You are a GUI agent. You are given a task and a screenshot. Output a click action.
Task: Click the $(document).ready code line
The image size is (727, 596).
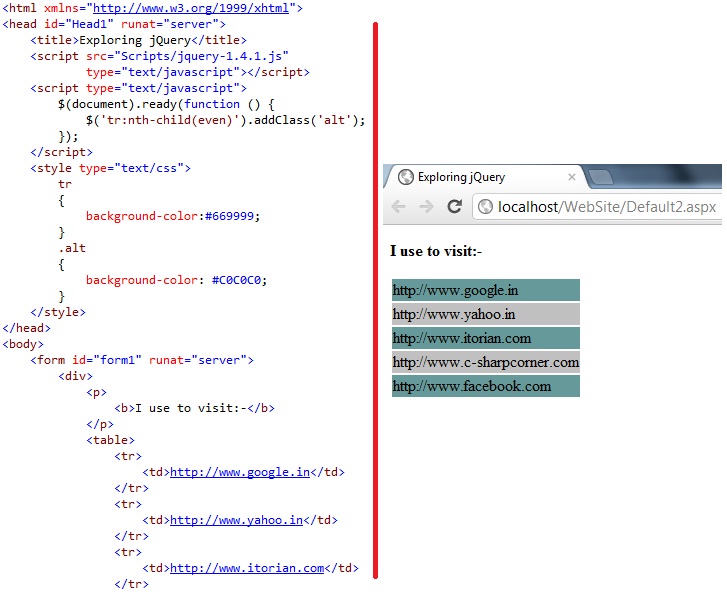coord(166,104)
